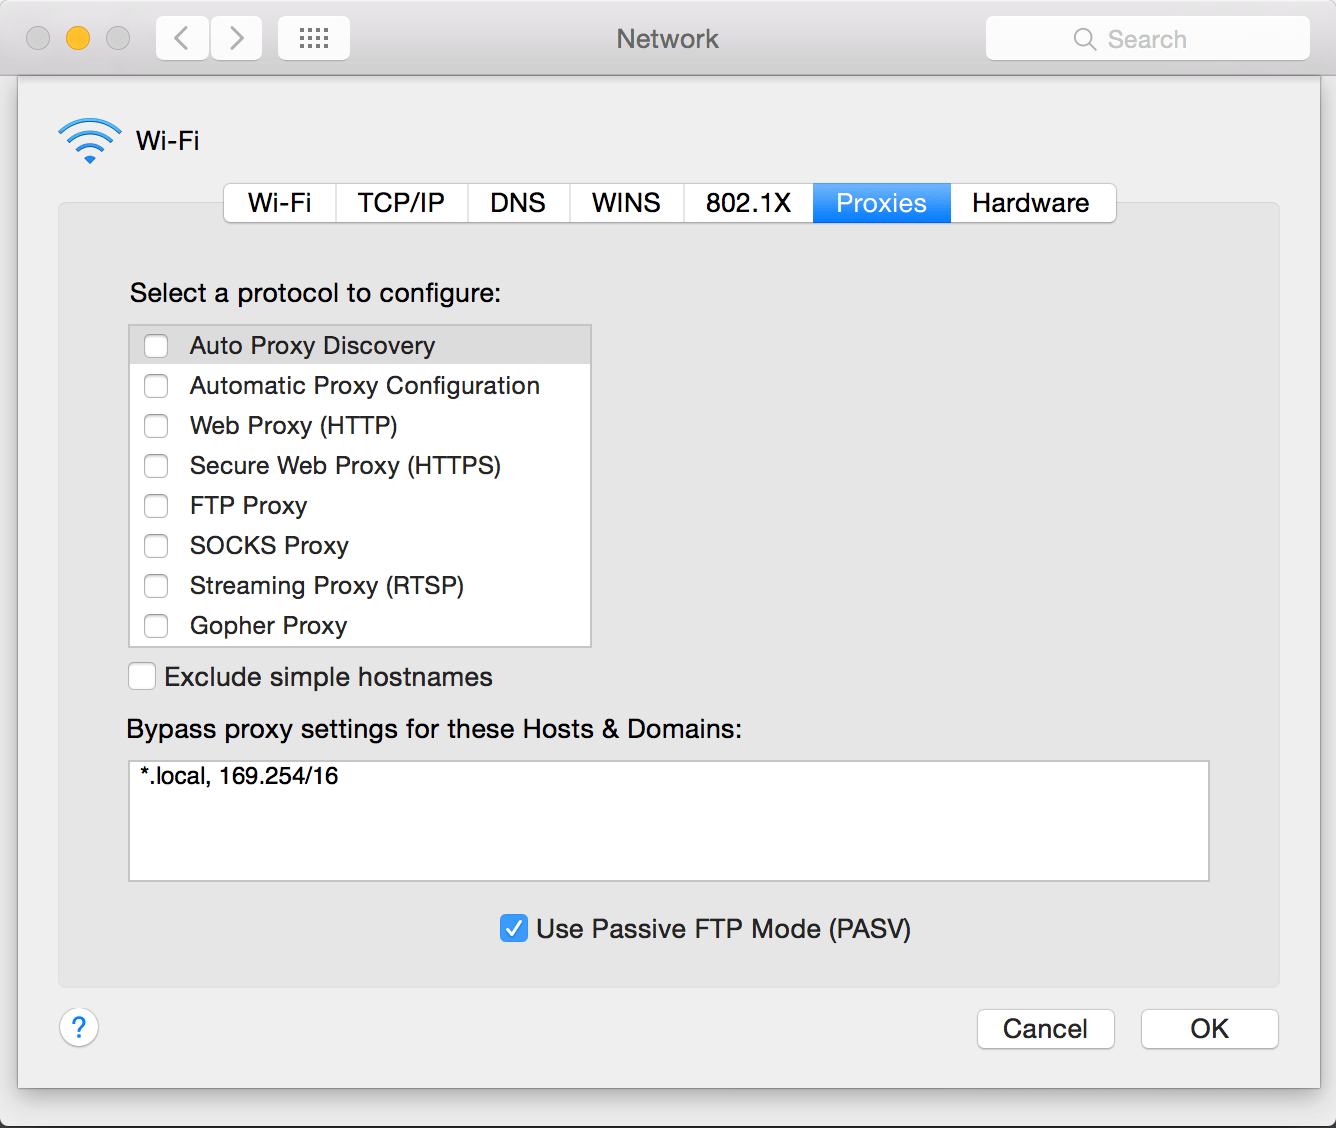Check Gopher Proxy

pyautogui.click(x=156, y=625)
